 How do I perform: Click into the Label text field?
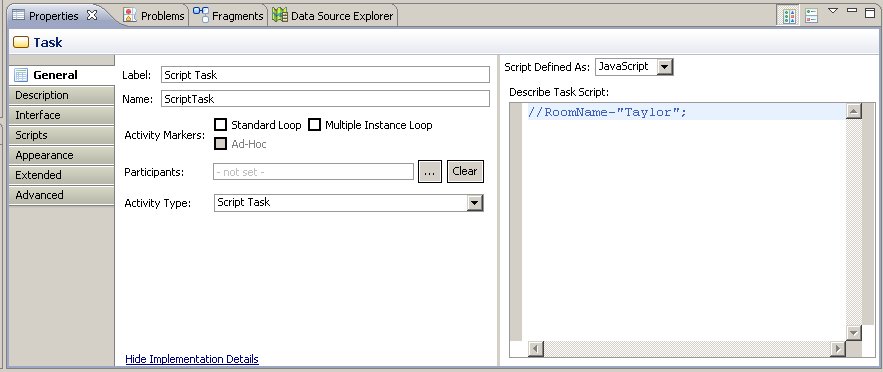(x=325, y=75)
